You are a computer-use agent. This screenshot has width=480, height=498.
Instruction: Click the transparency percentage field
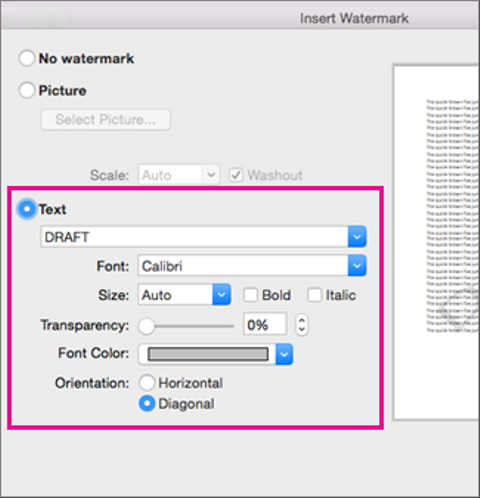(x=265, y=324)
